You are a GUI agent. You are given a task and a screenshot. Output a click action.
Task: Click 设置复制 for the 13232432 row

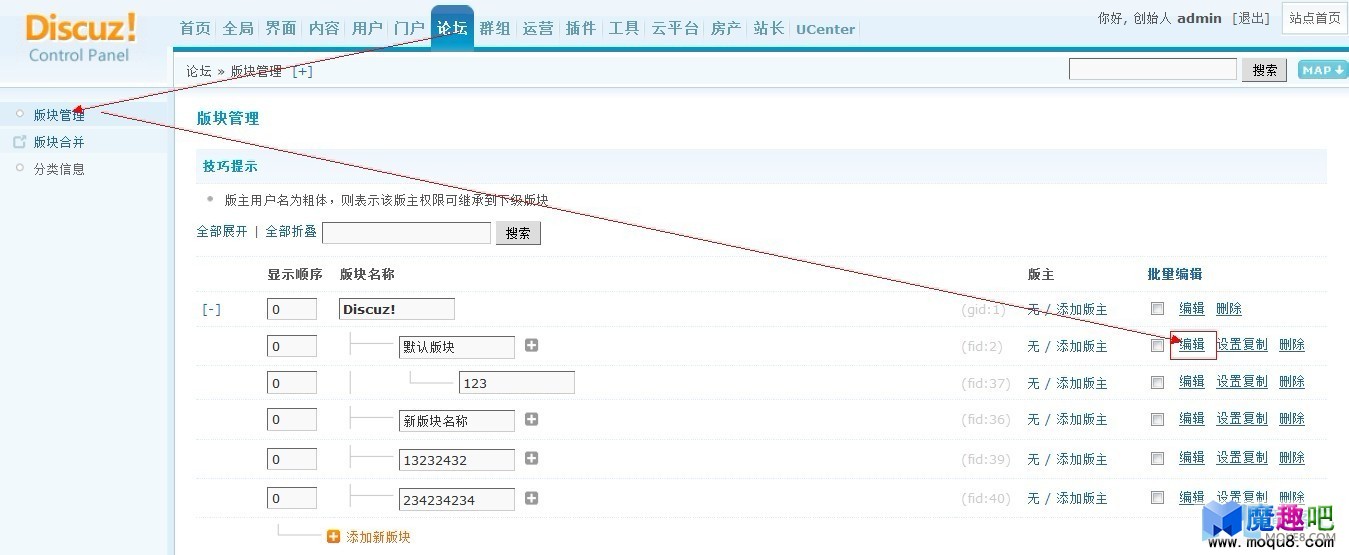pyautogui.click(x=1242, y=457)
